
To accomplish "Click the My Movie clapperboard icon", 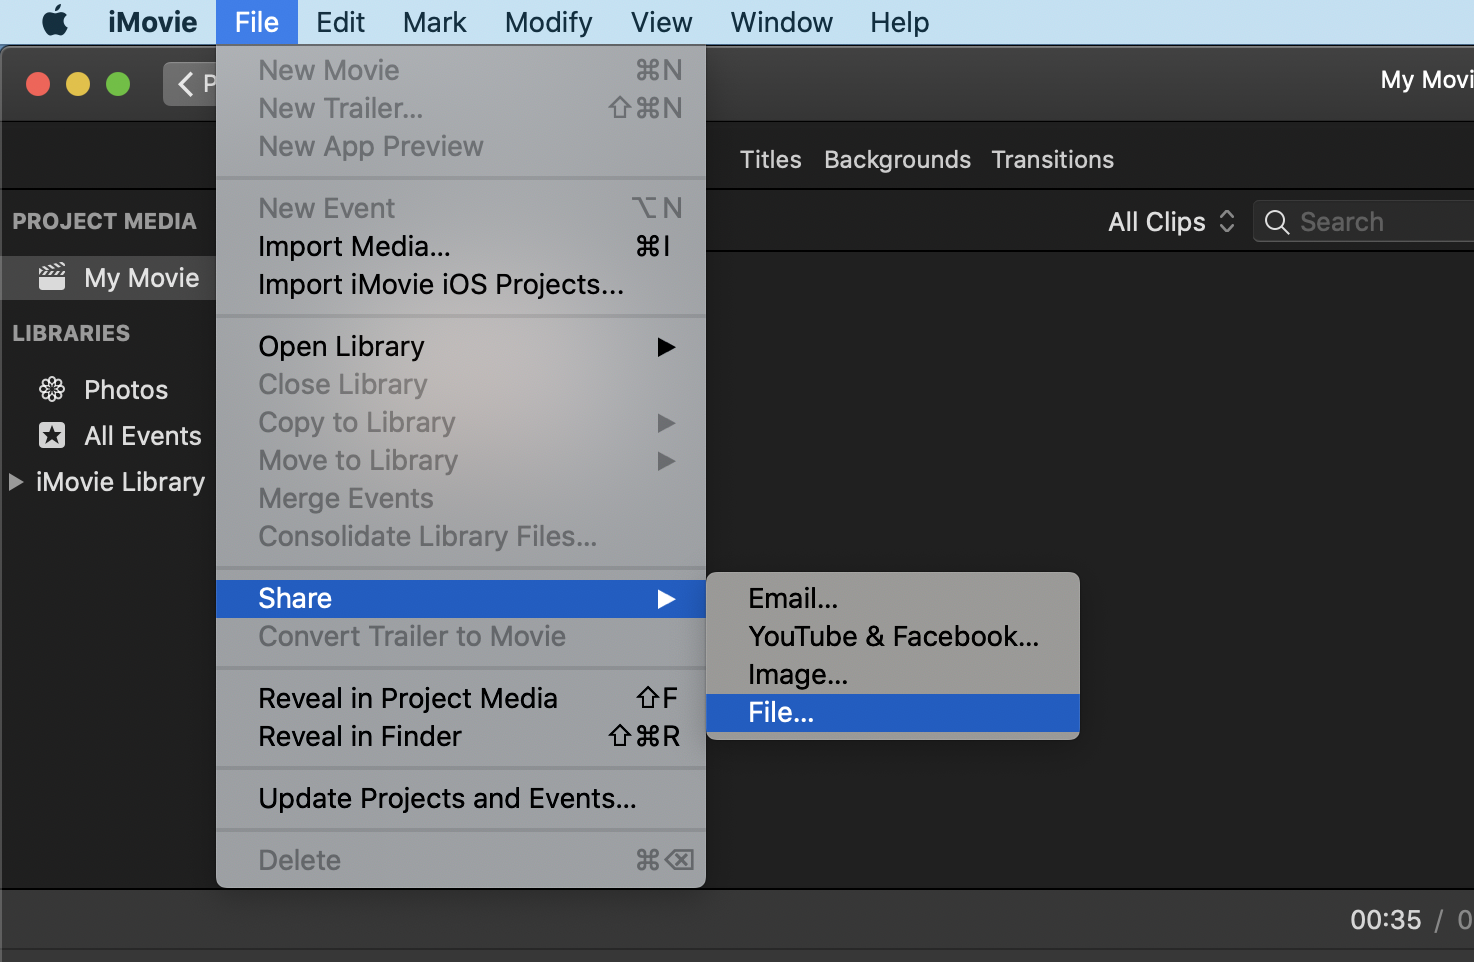I will coord(52,277).
